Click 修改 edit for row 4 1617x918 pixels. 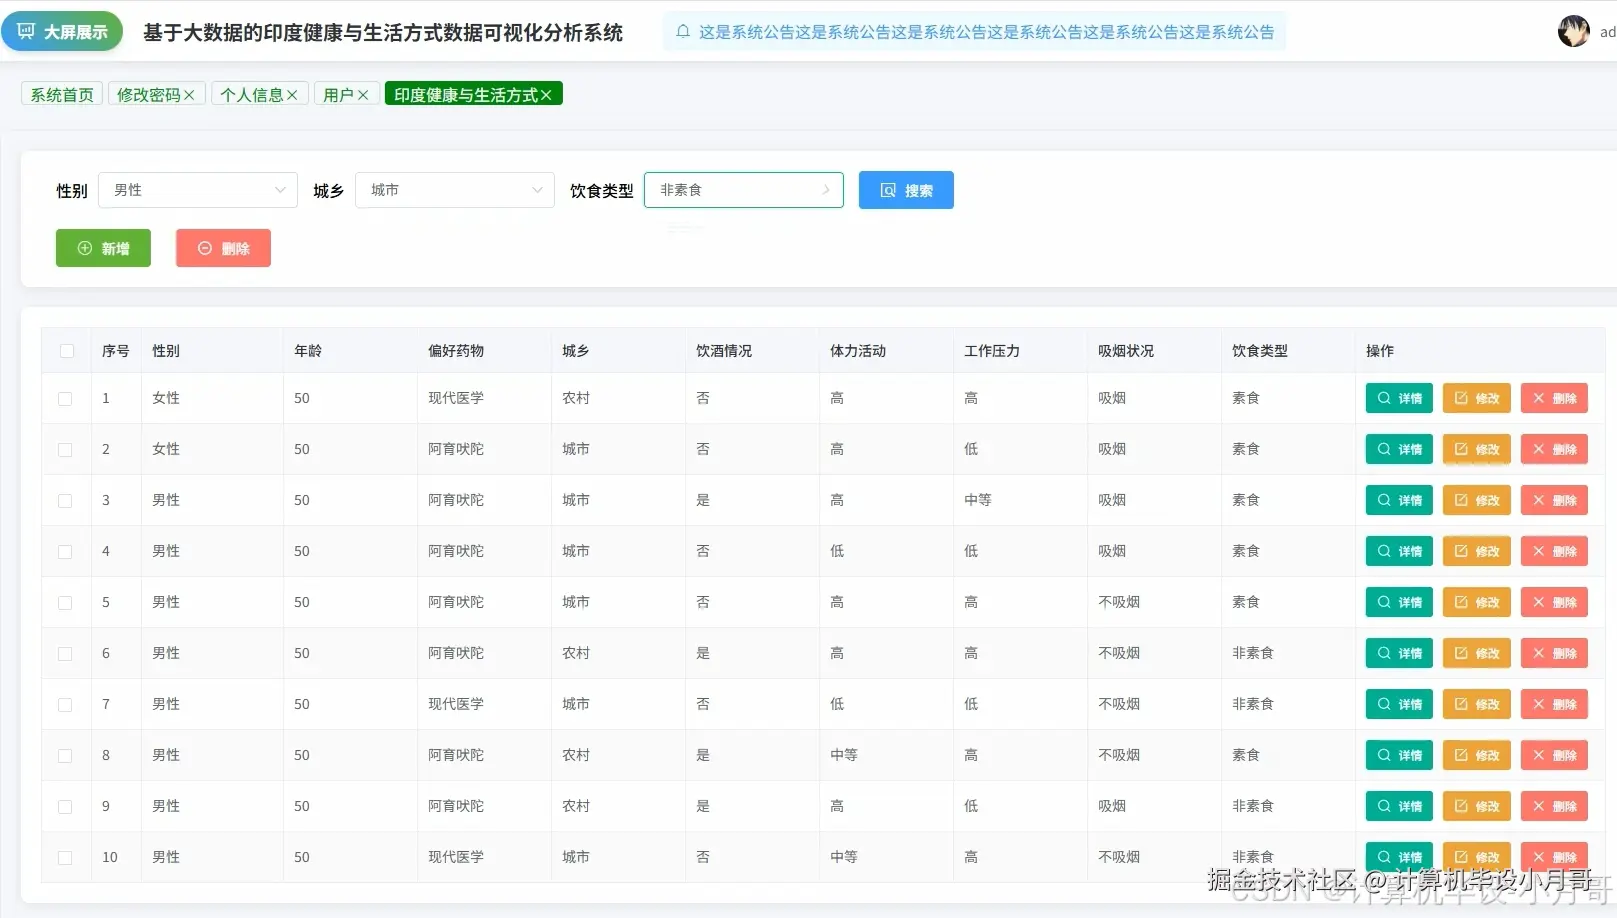tap(1476, 551)
